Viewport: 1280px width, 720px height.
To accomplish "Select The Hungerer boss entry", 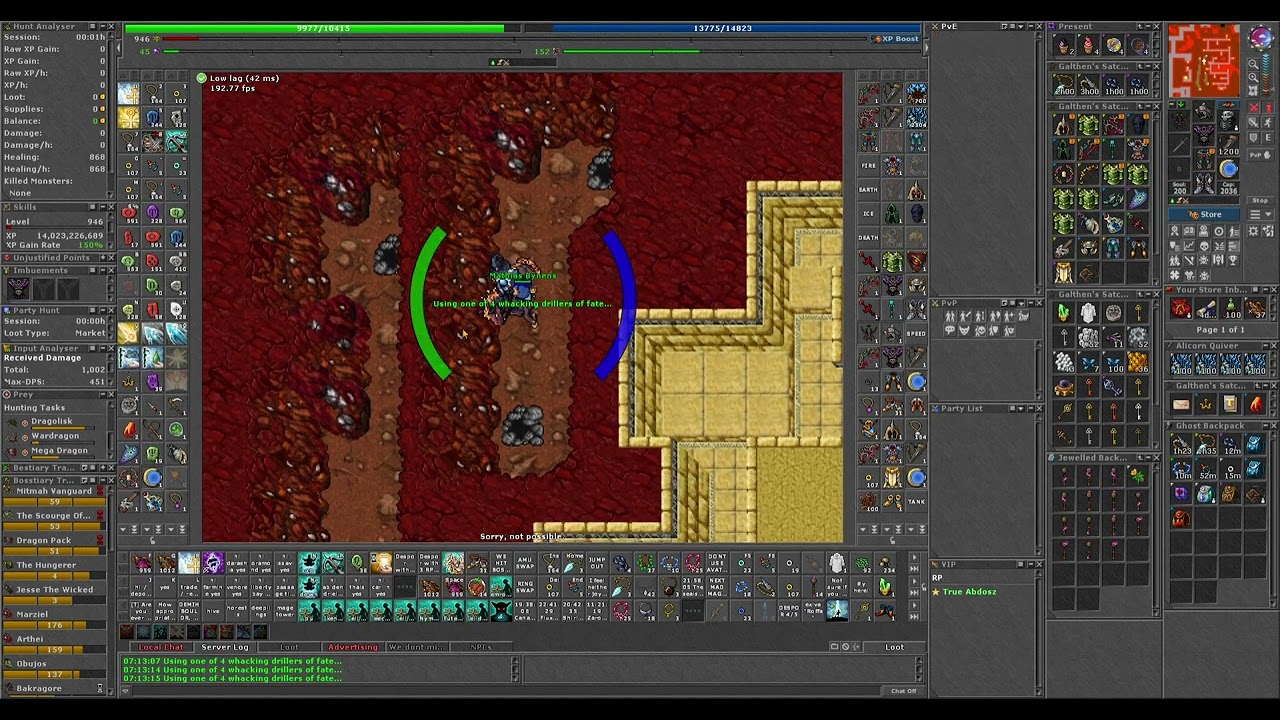I will point(54,568).
